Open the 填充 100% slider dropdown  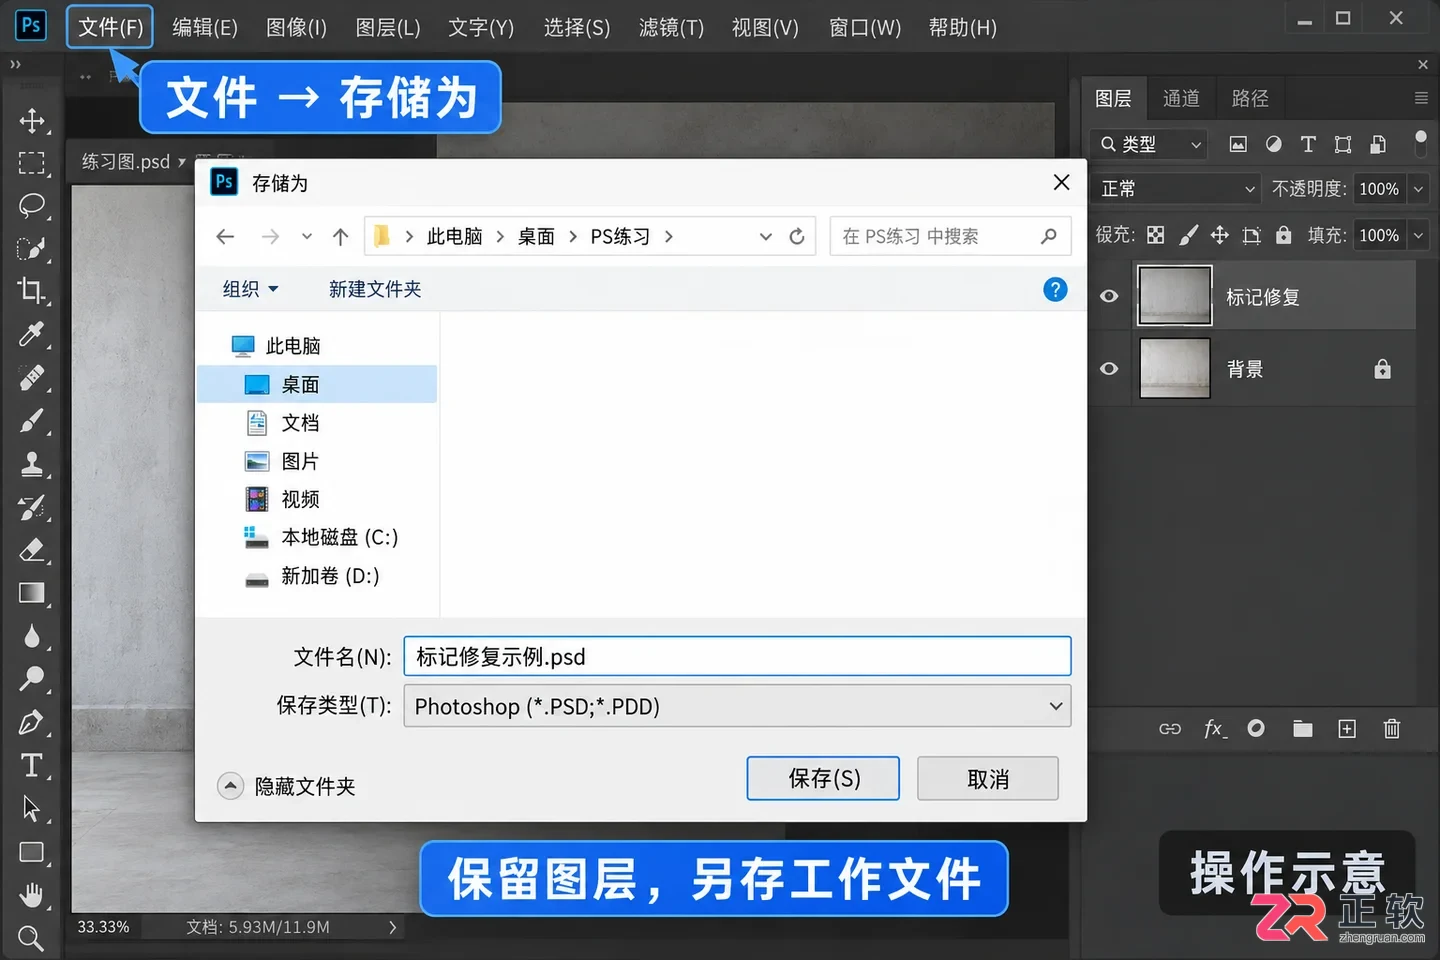(1418, 235)
